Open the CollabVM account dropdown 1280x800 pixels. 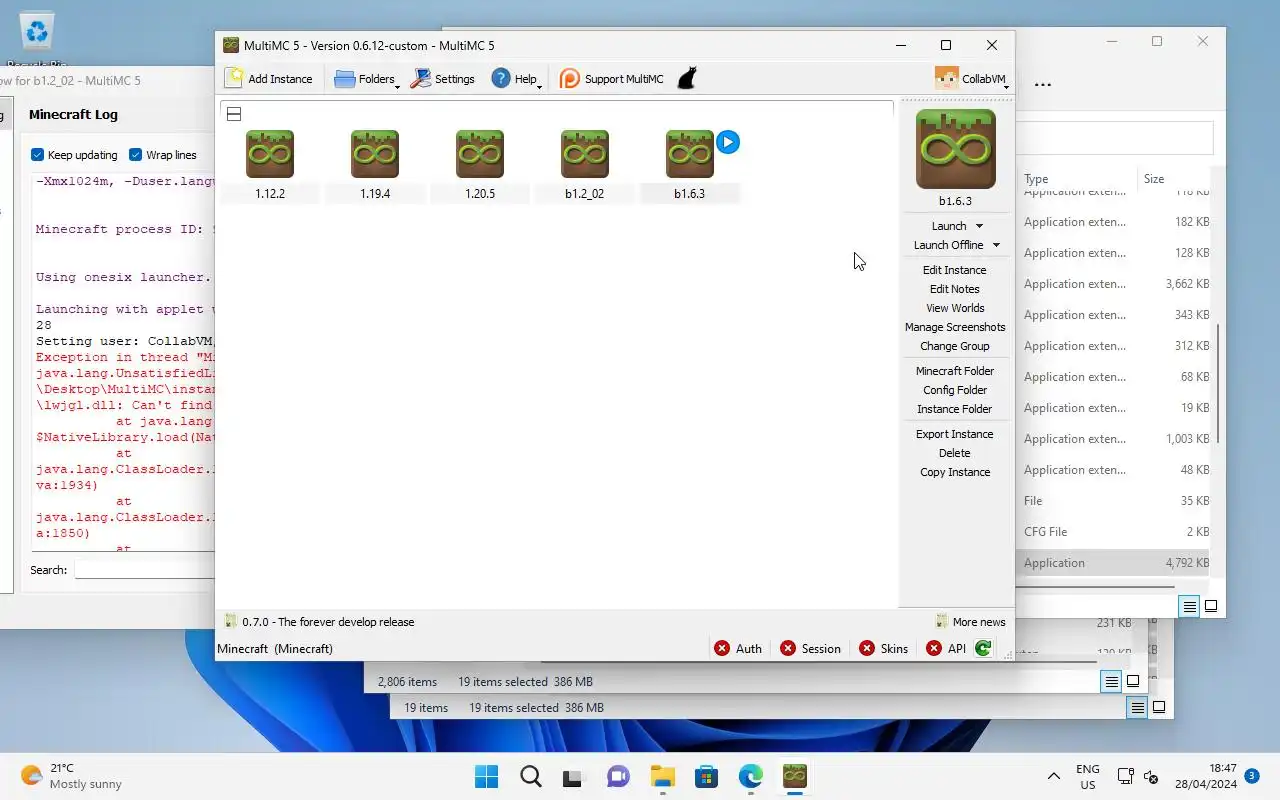[x=971, y=79]
